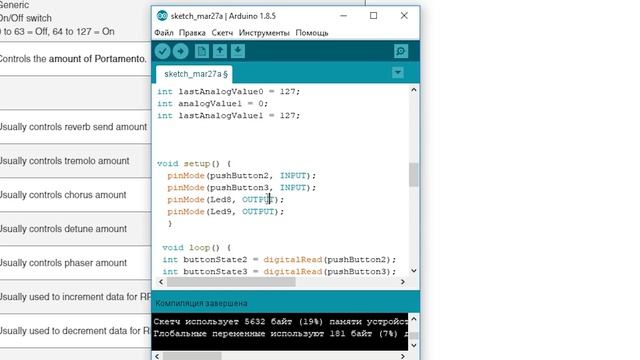Viewport: 640px width, 360px height.
Task: Open the tab options dropdown arrow
Action: [398, 73]
